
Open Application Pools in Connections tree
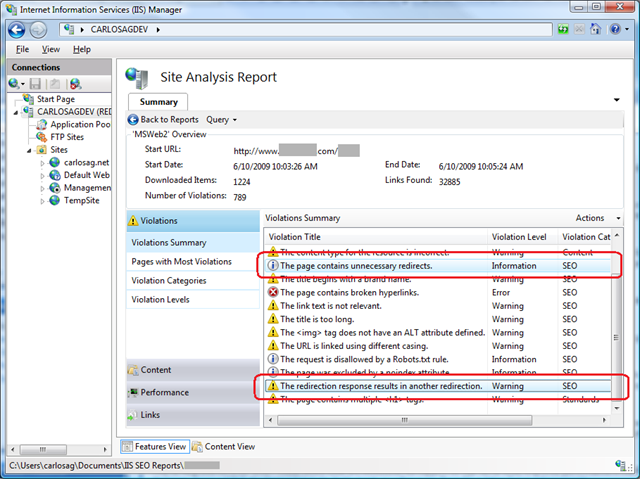point(80,124)
